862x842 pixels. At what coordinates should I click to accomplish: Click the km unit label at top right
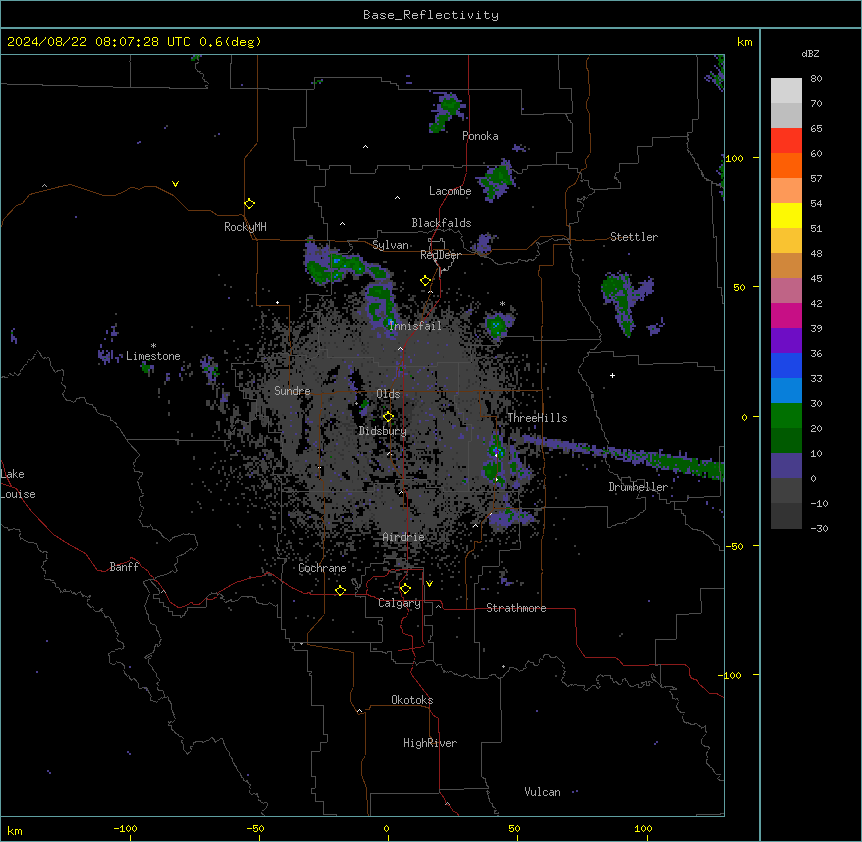point(744,42)
